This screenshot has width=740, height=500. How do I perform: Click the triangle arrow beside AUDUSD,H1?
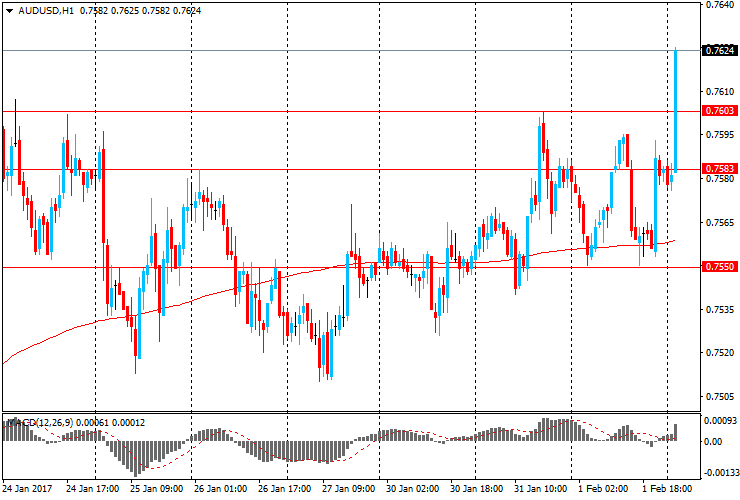click(7, 11)
